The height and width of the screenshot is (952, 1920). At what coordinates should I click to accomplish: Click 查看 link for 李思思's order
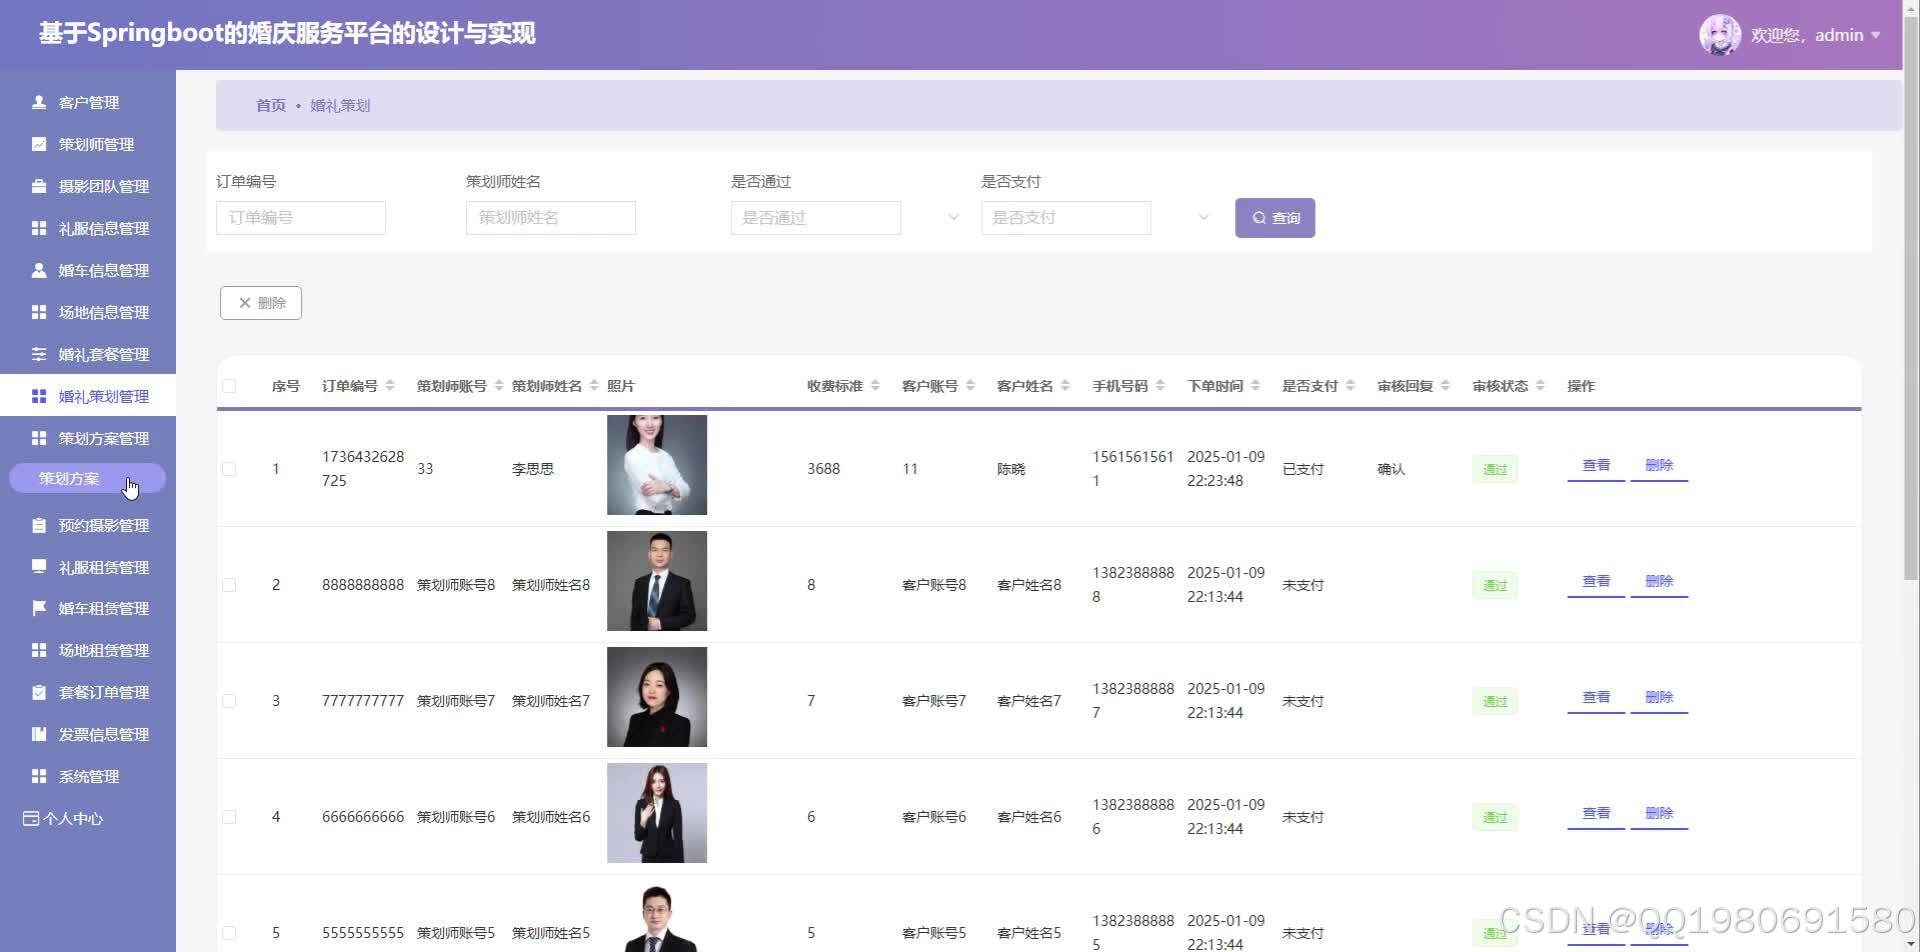1595,464
